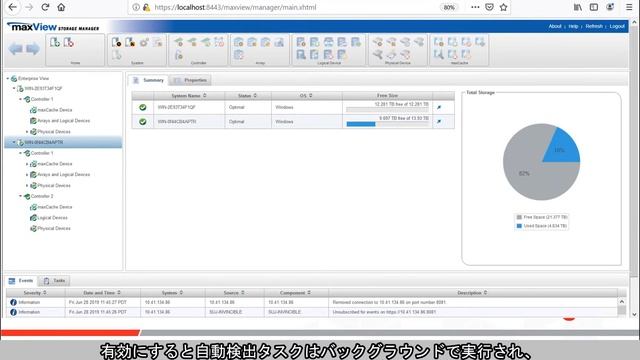Collapse the WIN-2E93T34F1QF system node
This screenshot has height=360, width=640.
pyautogui.click(x=14, y=88)
